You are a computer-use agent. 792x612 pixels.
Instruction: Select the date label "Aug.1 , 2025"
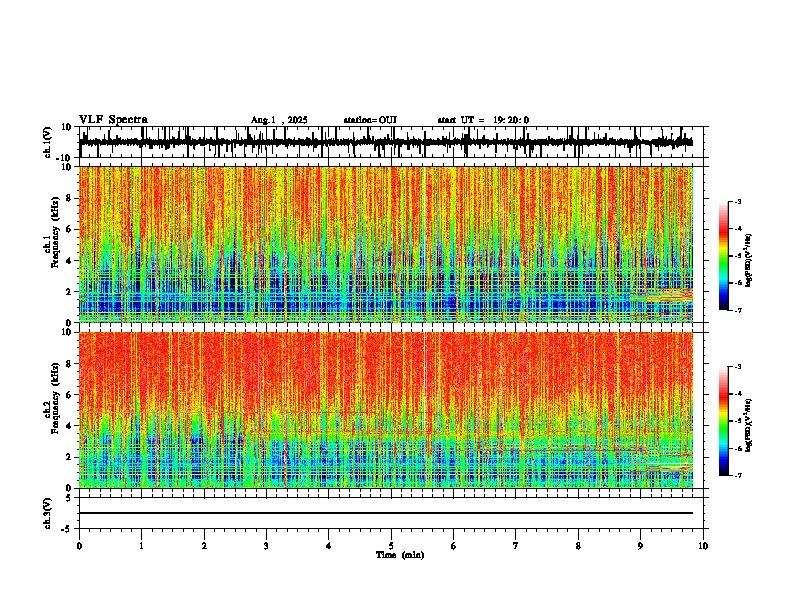point(279,120)
